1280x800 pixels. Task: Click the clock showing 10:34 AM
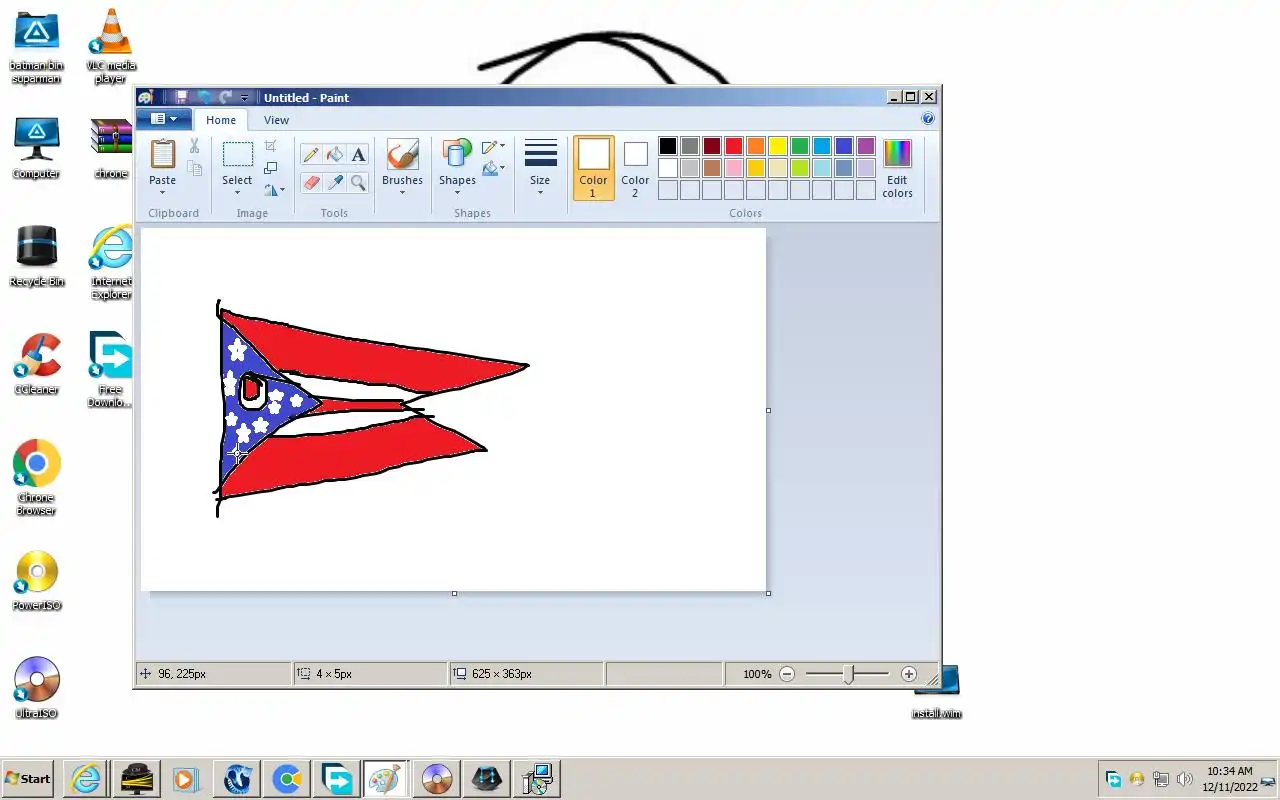[x=1229, y=771]
